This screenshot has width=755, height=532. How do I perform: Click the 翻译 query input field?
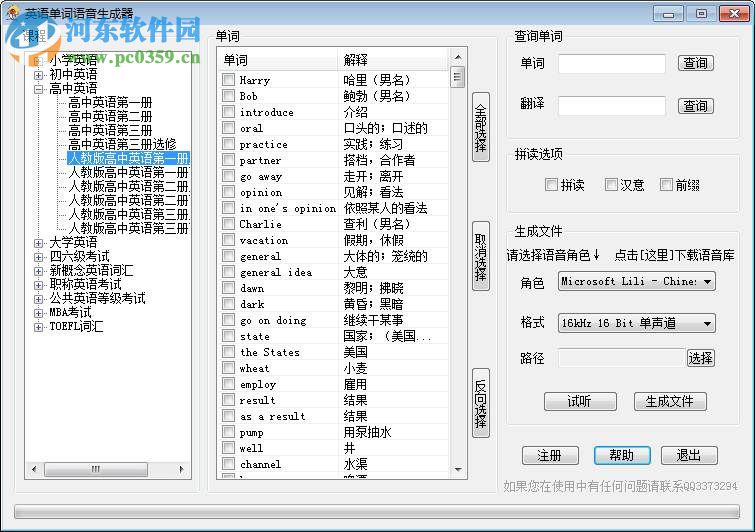click(x=612, y=105)
